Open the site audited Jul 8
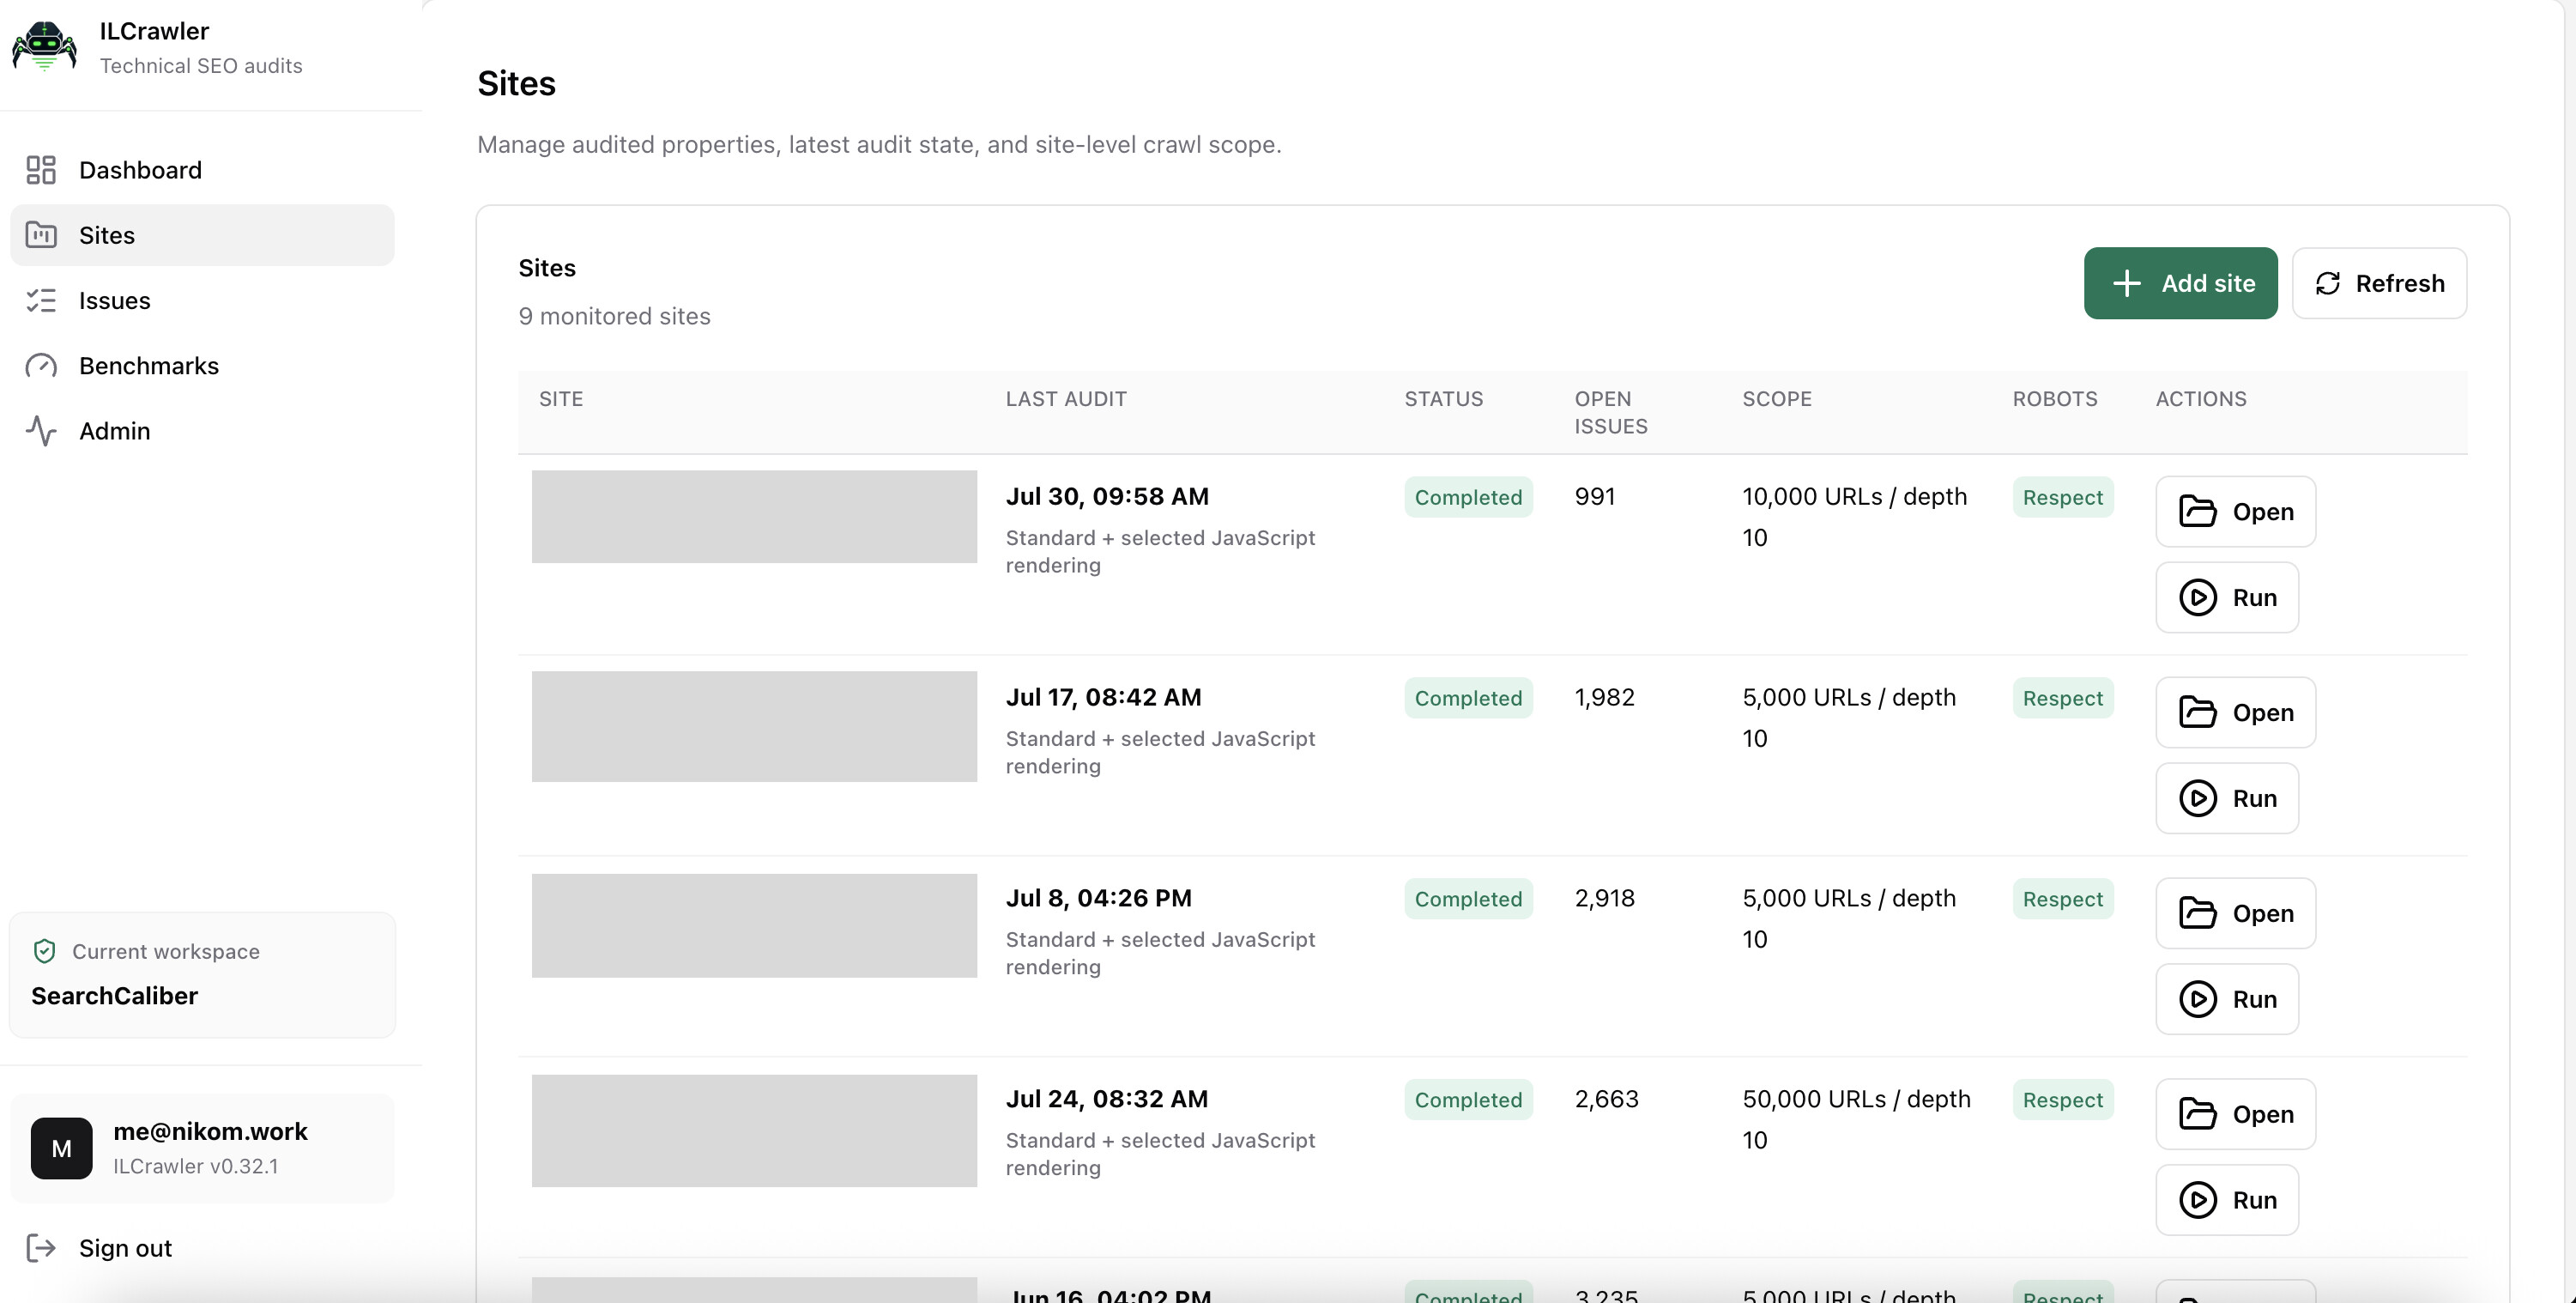Viewport: 2576px width, 1303px height. (x=2235, y=913)
